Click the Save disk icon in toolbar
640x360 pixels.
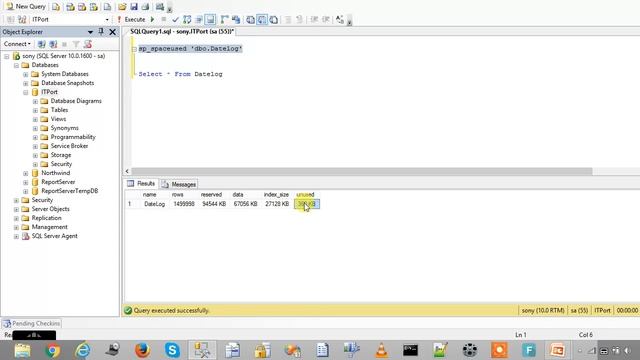pos(134,7)
